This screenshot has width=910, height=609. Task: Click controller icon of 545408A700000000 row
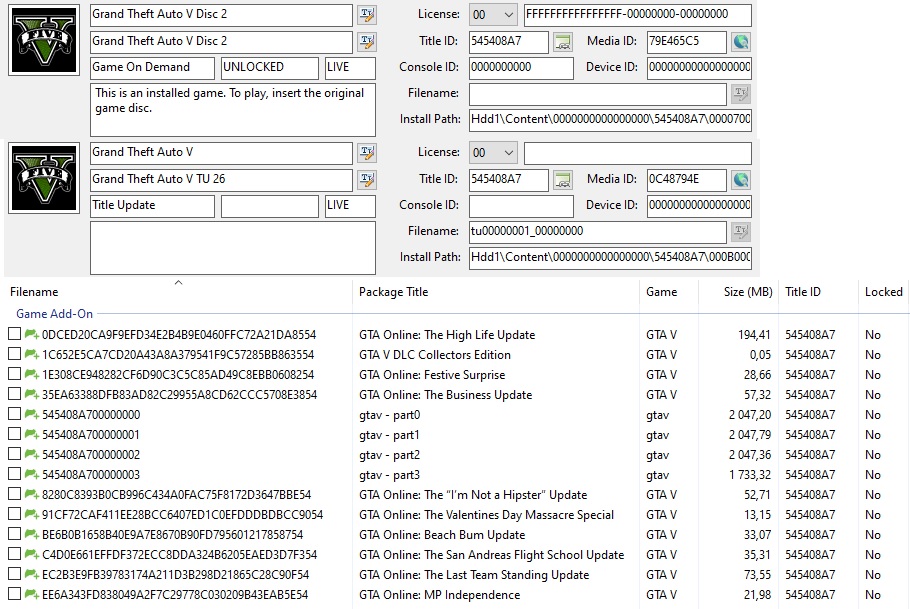click(x=31, y=415)
